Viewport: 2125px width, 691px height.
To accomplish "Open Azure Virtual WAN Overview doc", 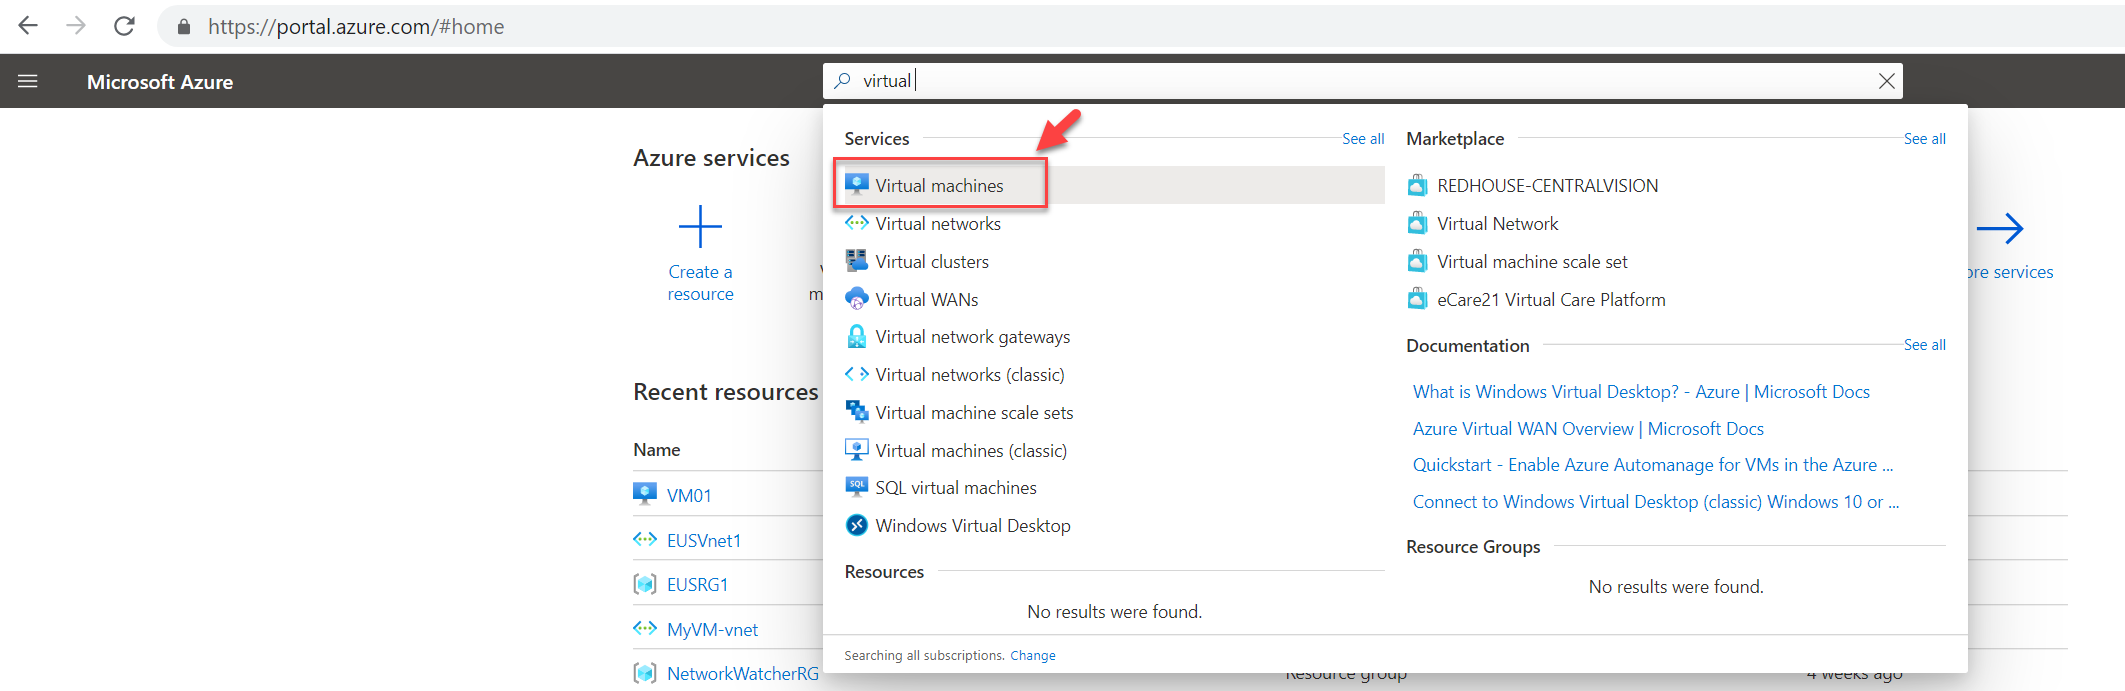I will pyautogui.click(x=1588, y=428).
